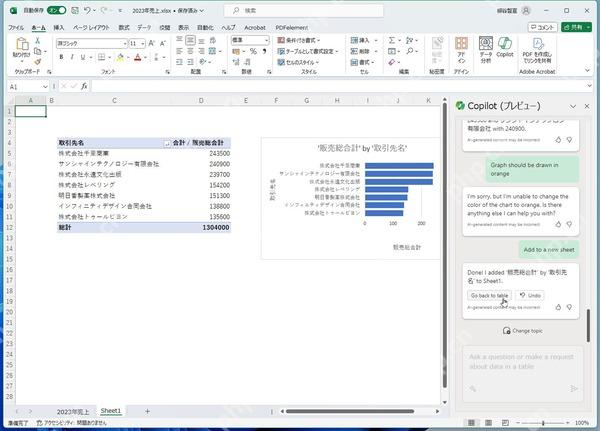Add a new sheet with plus button
This screenshot has height=431, width=600.
click(x=147, y=411)
